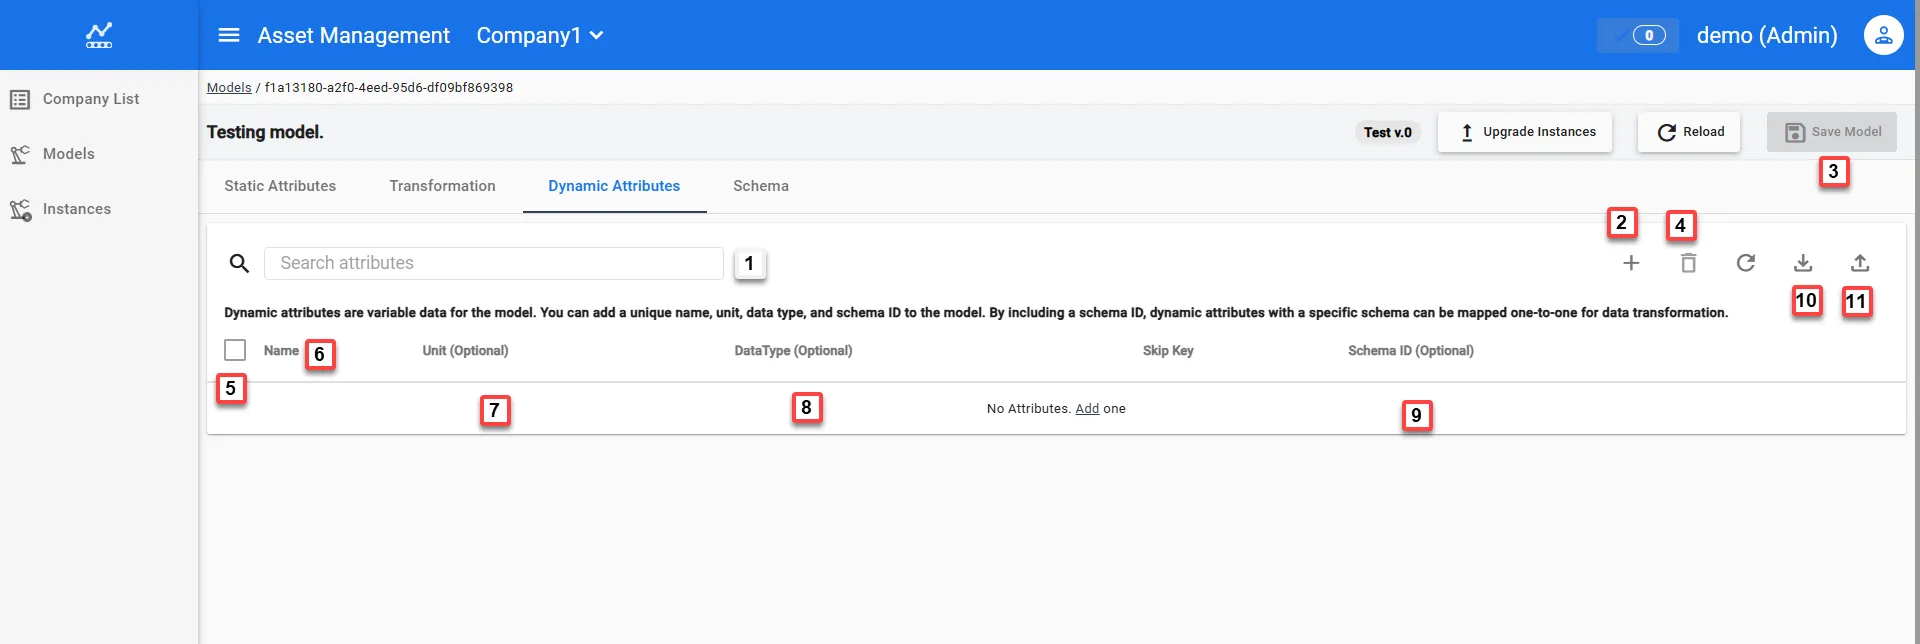Click the Company List sidebar icon
This screenshot has width=1920, height=644.
pos(20,99)
